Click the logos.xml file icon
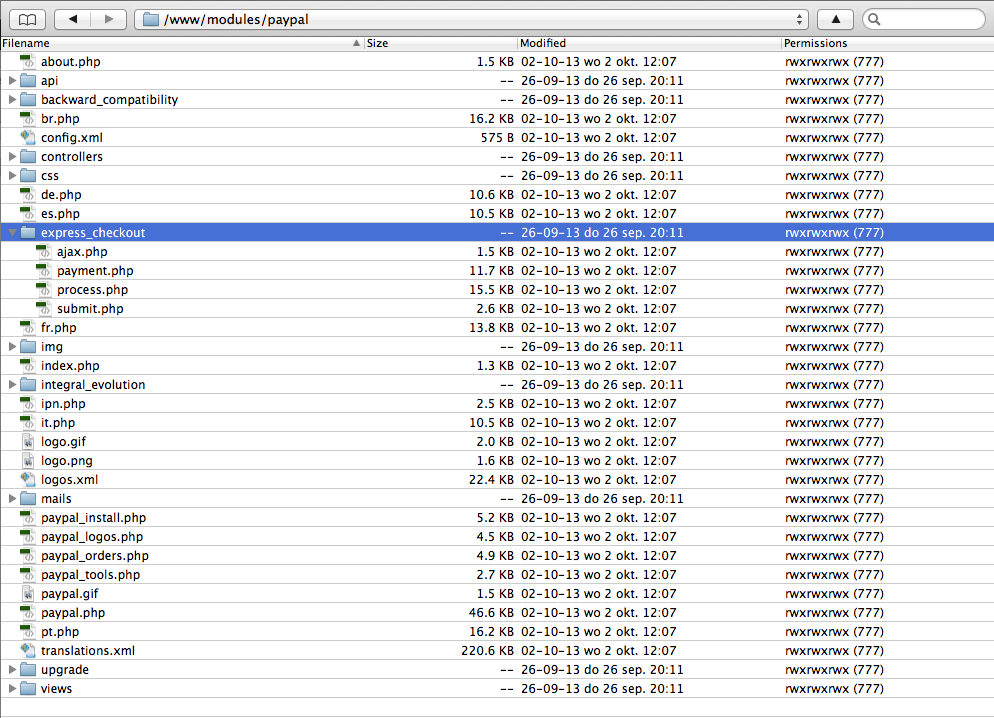The image size is (994, 718). tap(27, 480)
